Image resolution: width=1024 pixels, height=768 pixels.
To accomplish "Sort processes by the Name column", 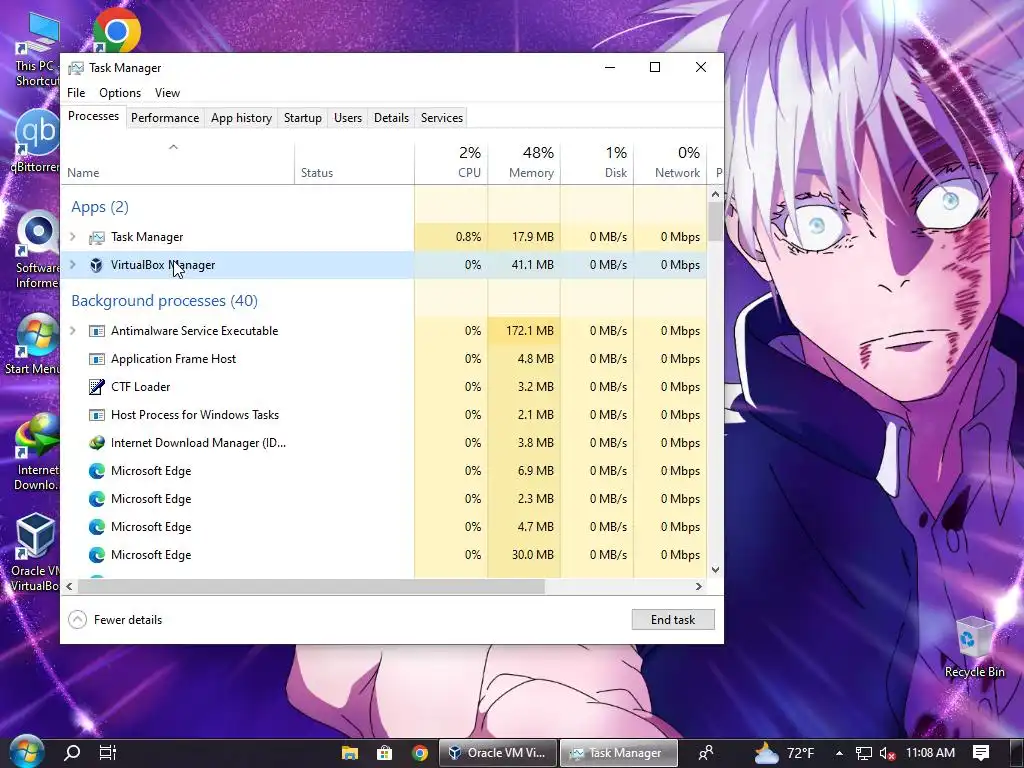I will pos(178,162).
